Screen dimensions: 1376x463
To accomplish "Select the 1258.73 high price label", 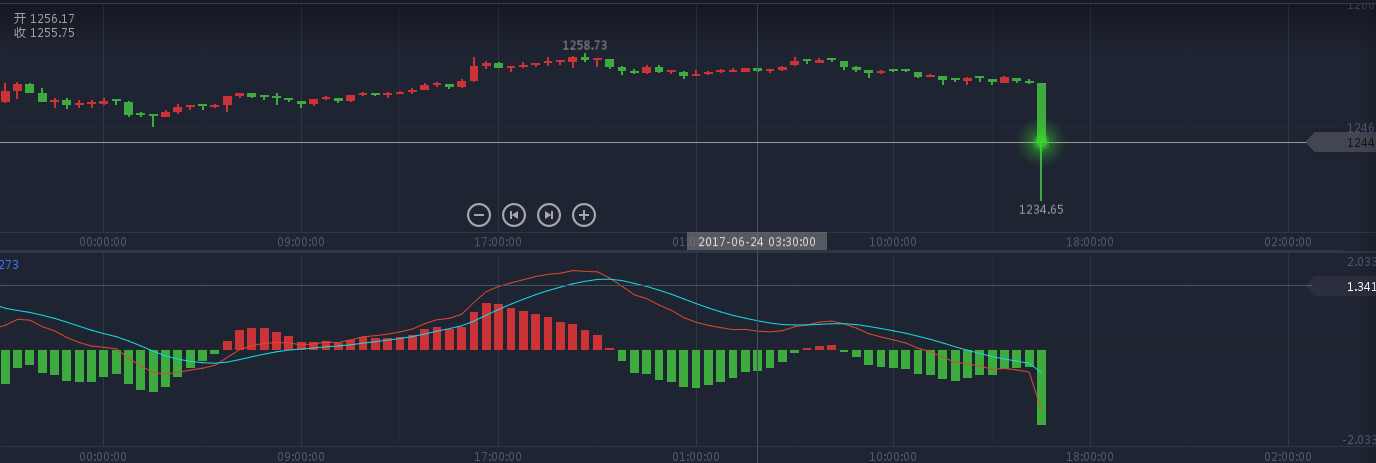I will click(584, 46).
